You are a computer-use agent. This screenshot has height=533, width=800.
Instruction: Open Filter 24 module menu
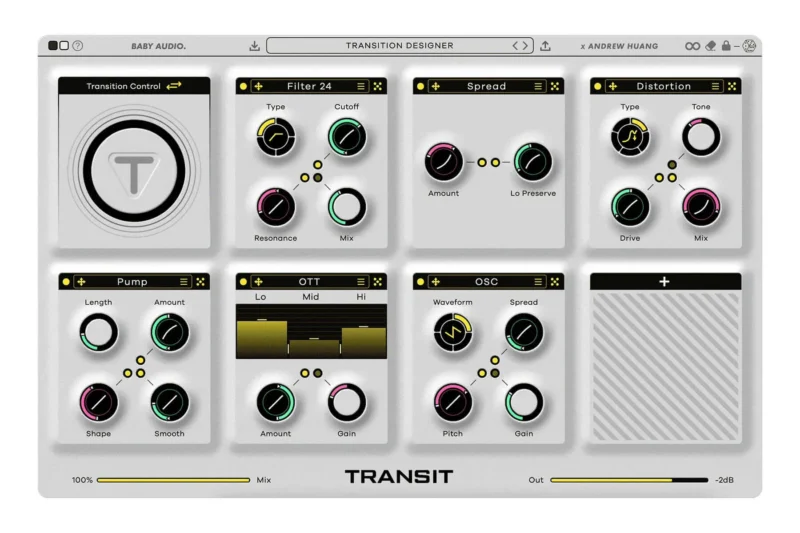(x=361, y=86)
